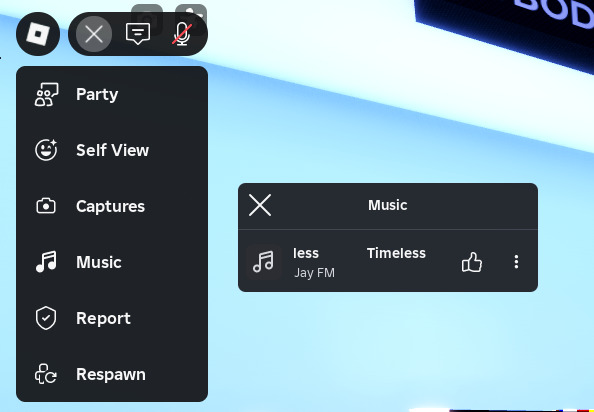This screenshot has height=412, width=594.
Task: Unmute the microphone
Action: pyautogui.click(x=182, y=34)
